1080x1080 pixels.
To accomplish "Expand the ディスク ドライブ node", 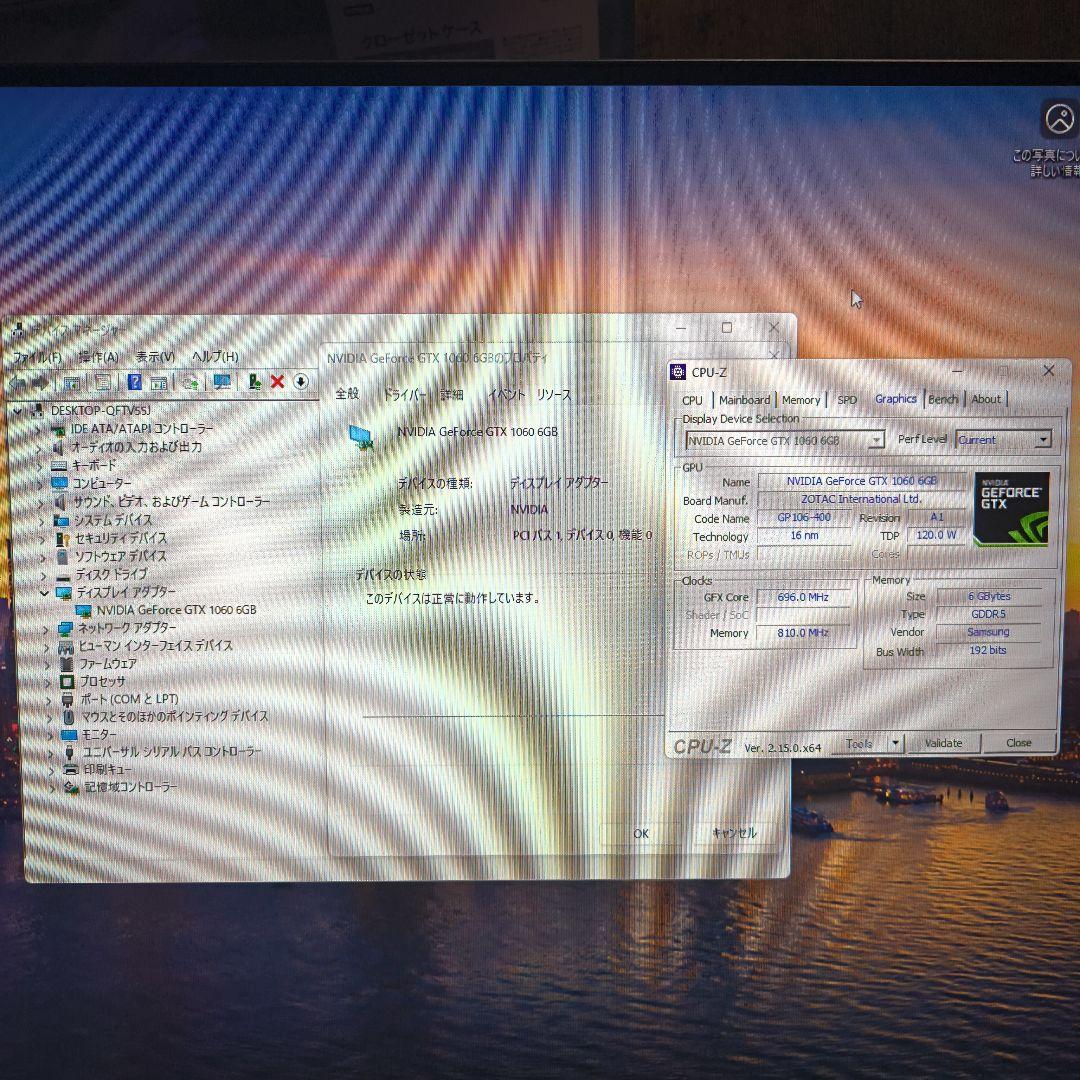I will (x=43, y=575).
